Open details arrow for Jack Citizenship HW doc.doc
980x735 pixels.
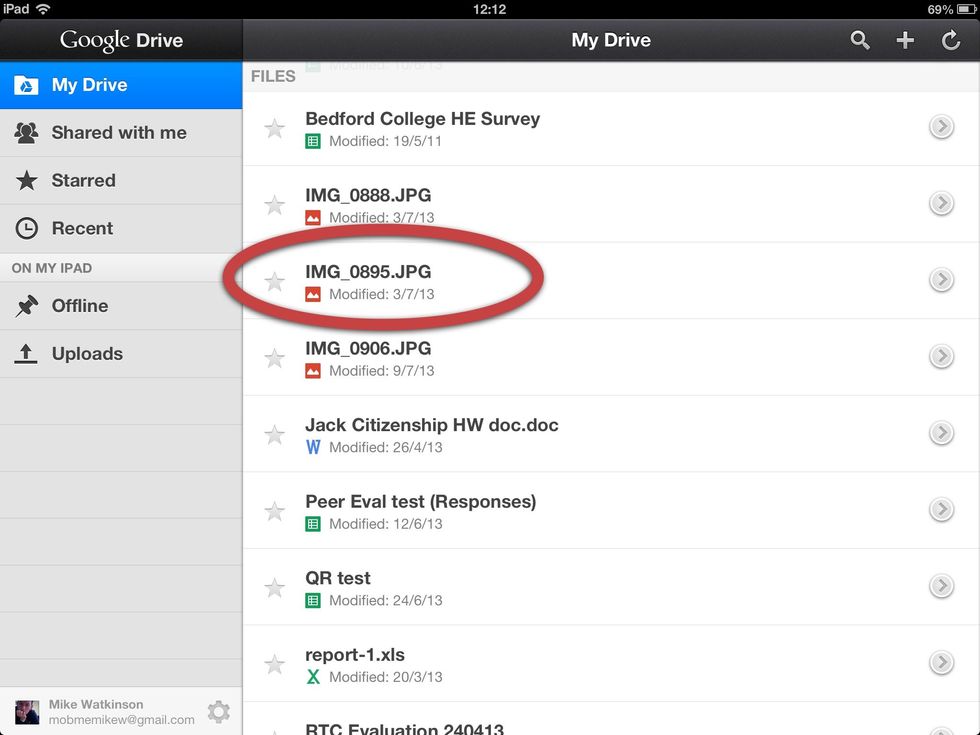tap(941, 433)
